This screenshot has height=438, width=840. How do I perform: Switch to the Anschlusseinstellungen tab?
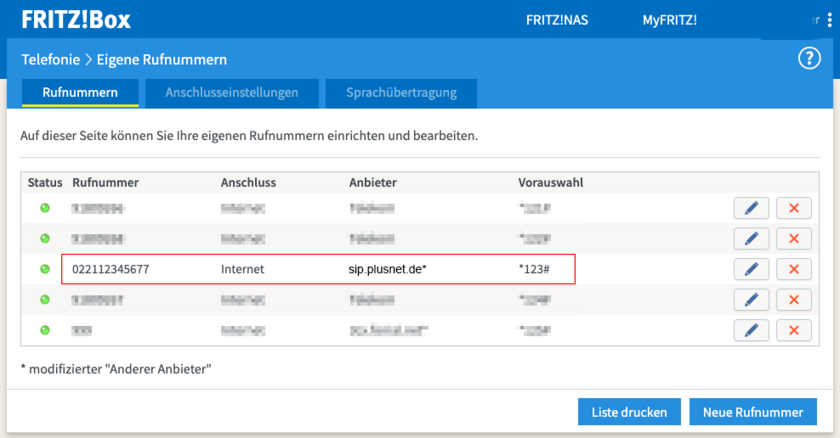click(x=232, y=93)
